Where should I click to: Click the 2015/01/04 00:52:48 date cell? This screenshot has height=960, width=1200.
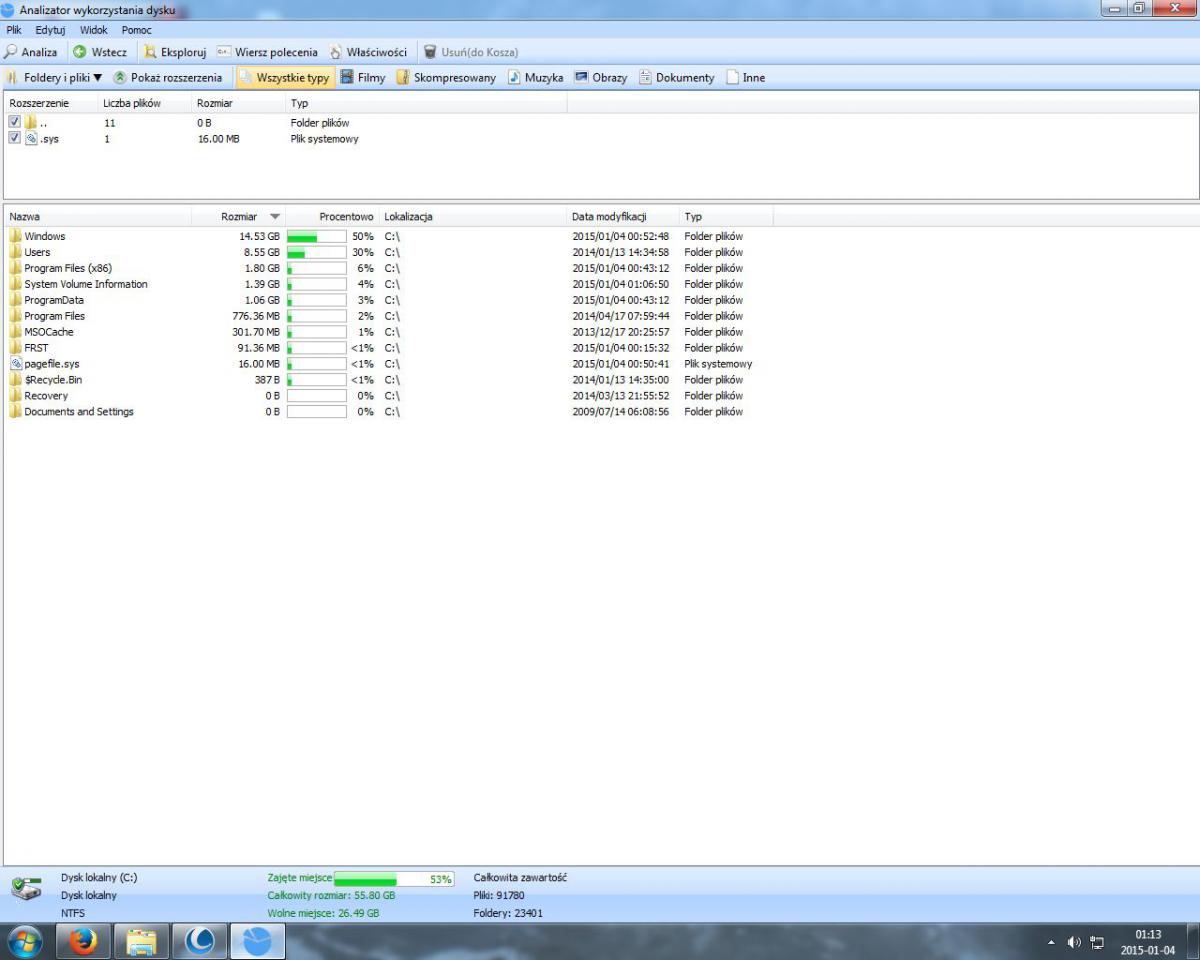point(621,236)
